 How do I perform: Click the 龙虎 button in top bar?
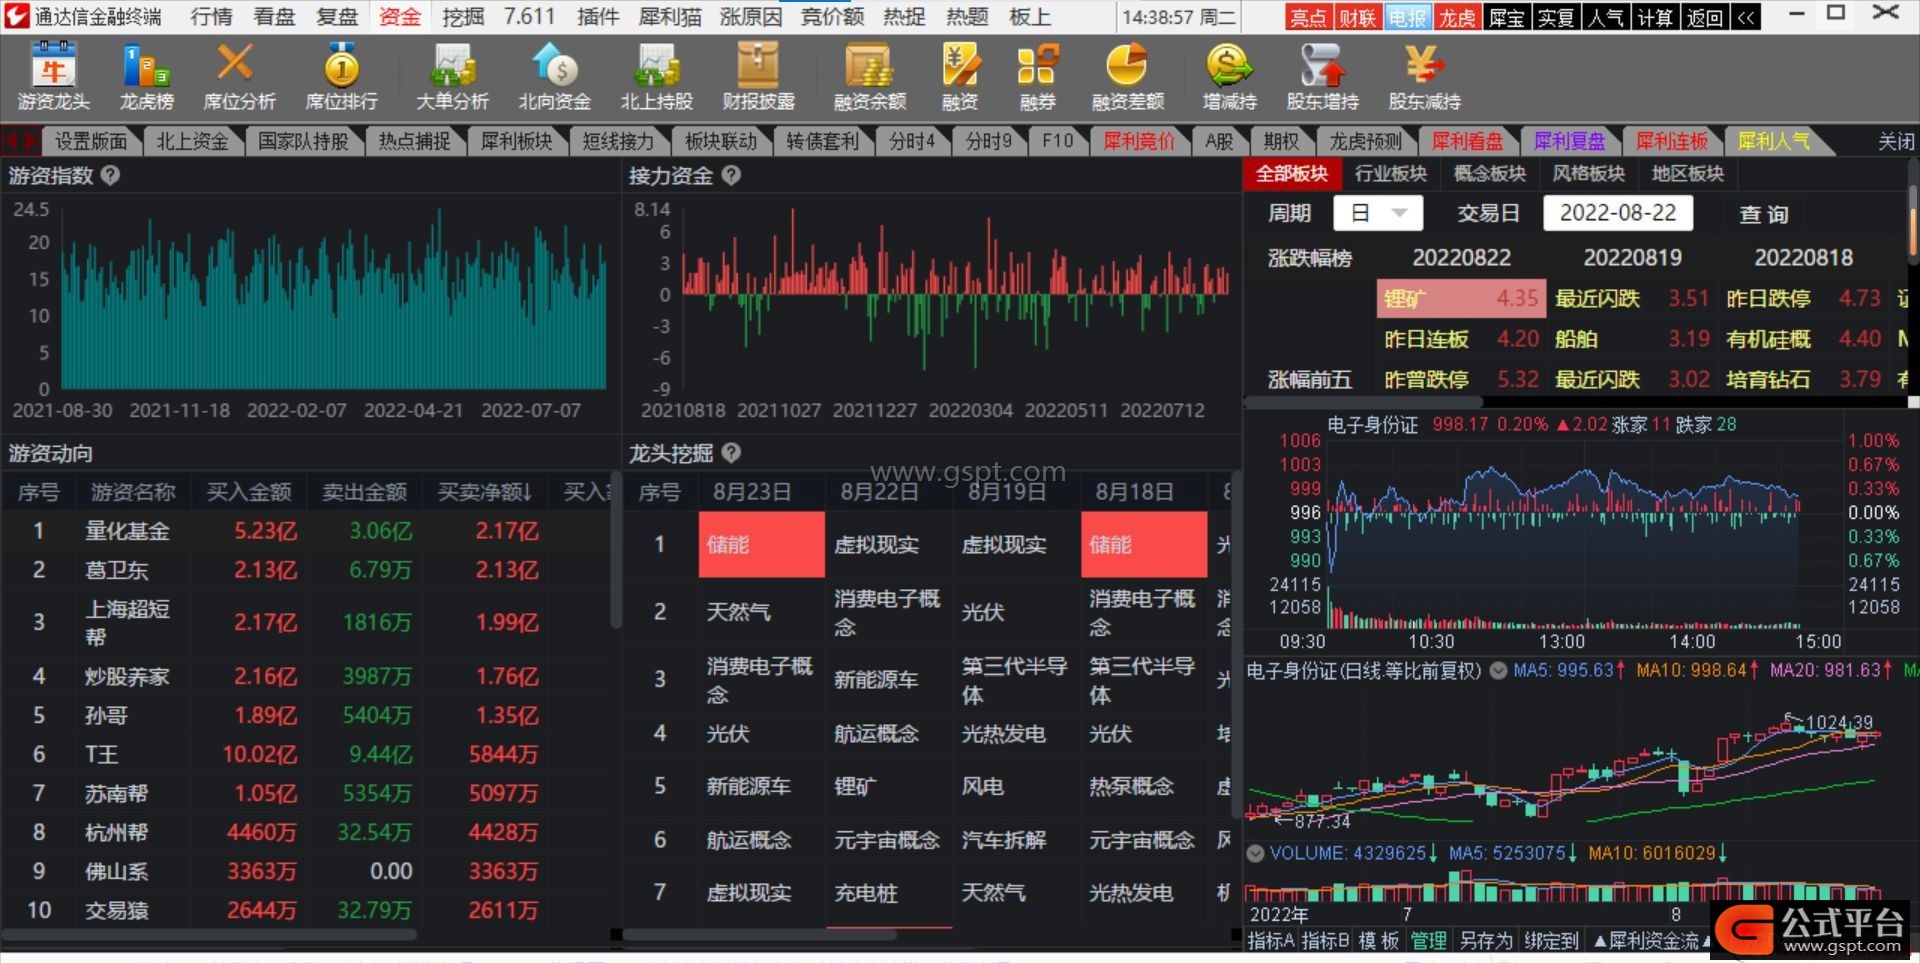(1457, 17)
